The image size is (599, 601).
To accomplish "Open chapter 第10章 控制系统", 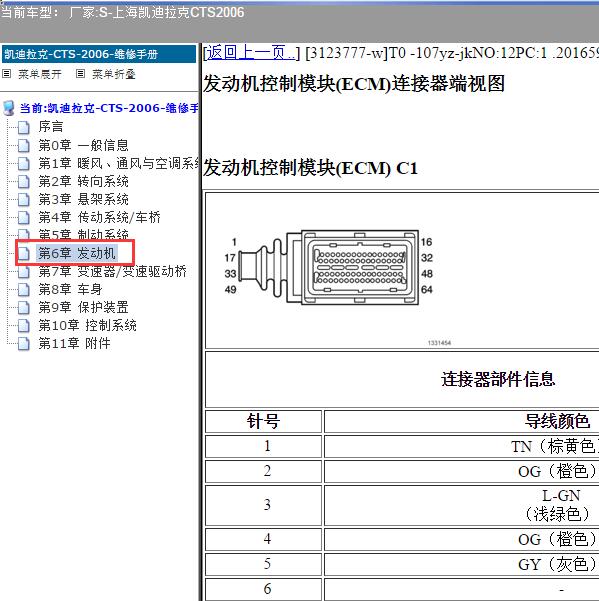I will click(x=87, y=325).
